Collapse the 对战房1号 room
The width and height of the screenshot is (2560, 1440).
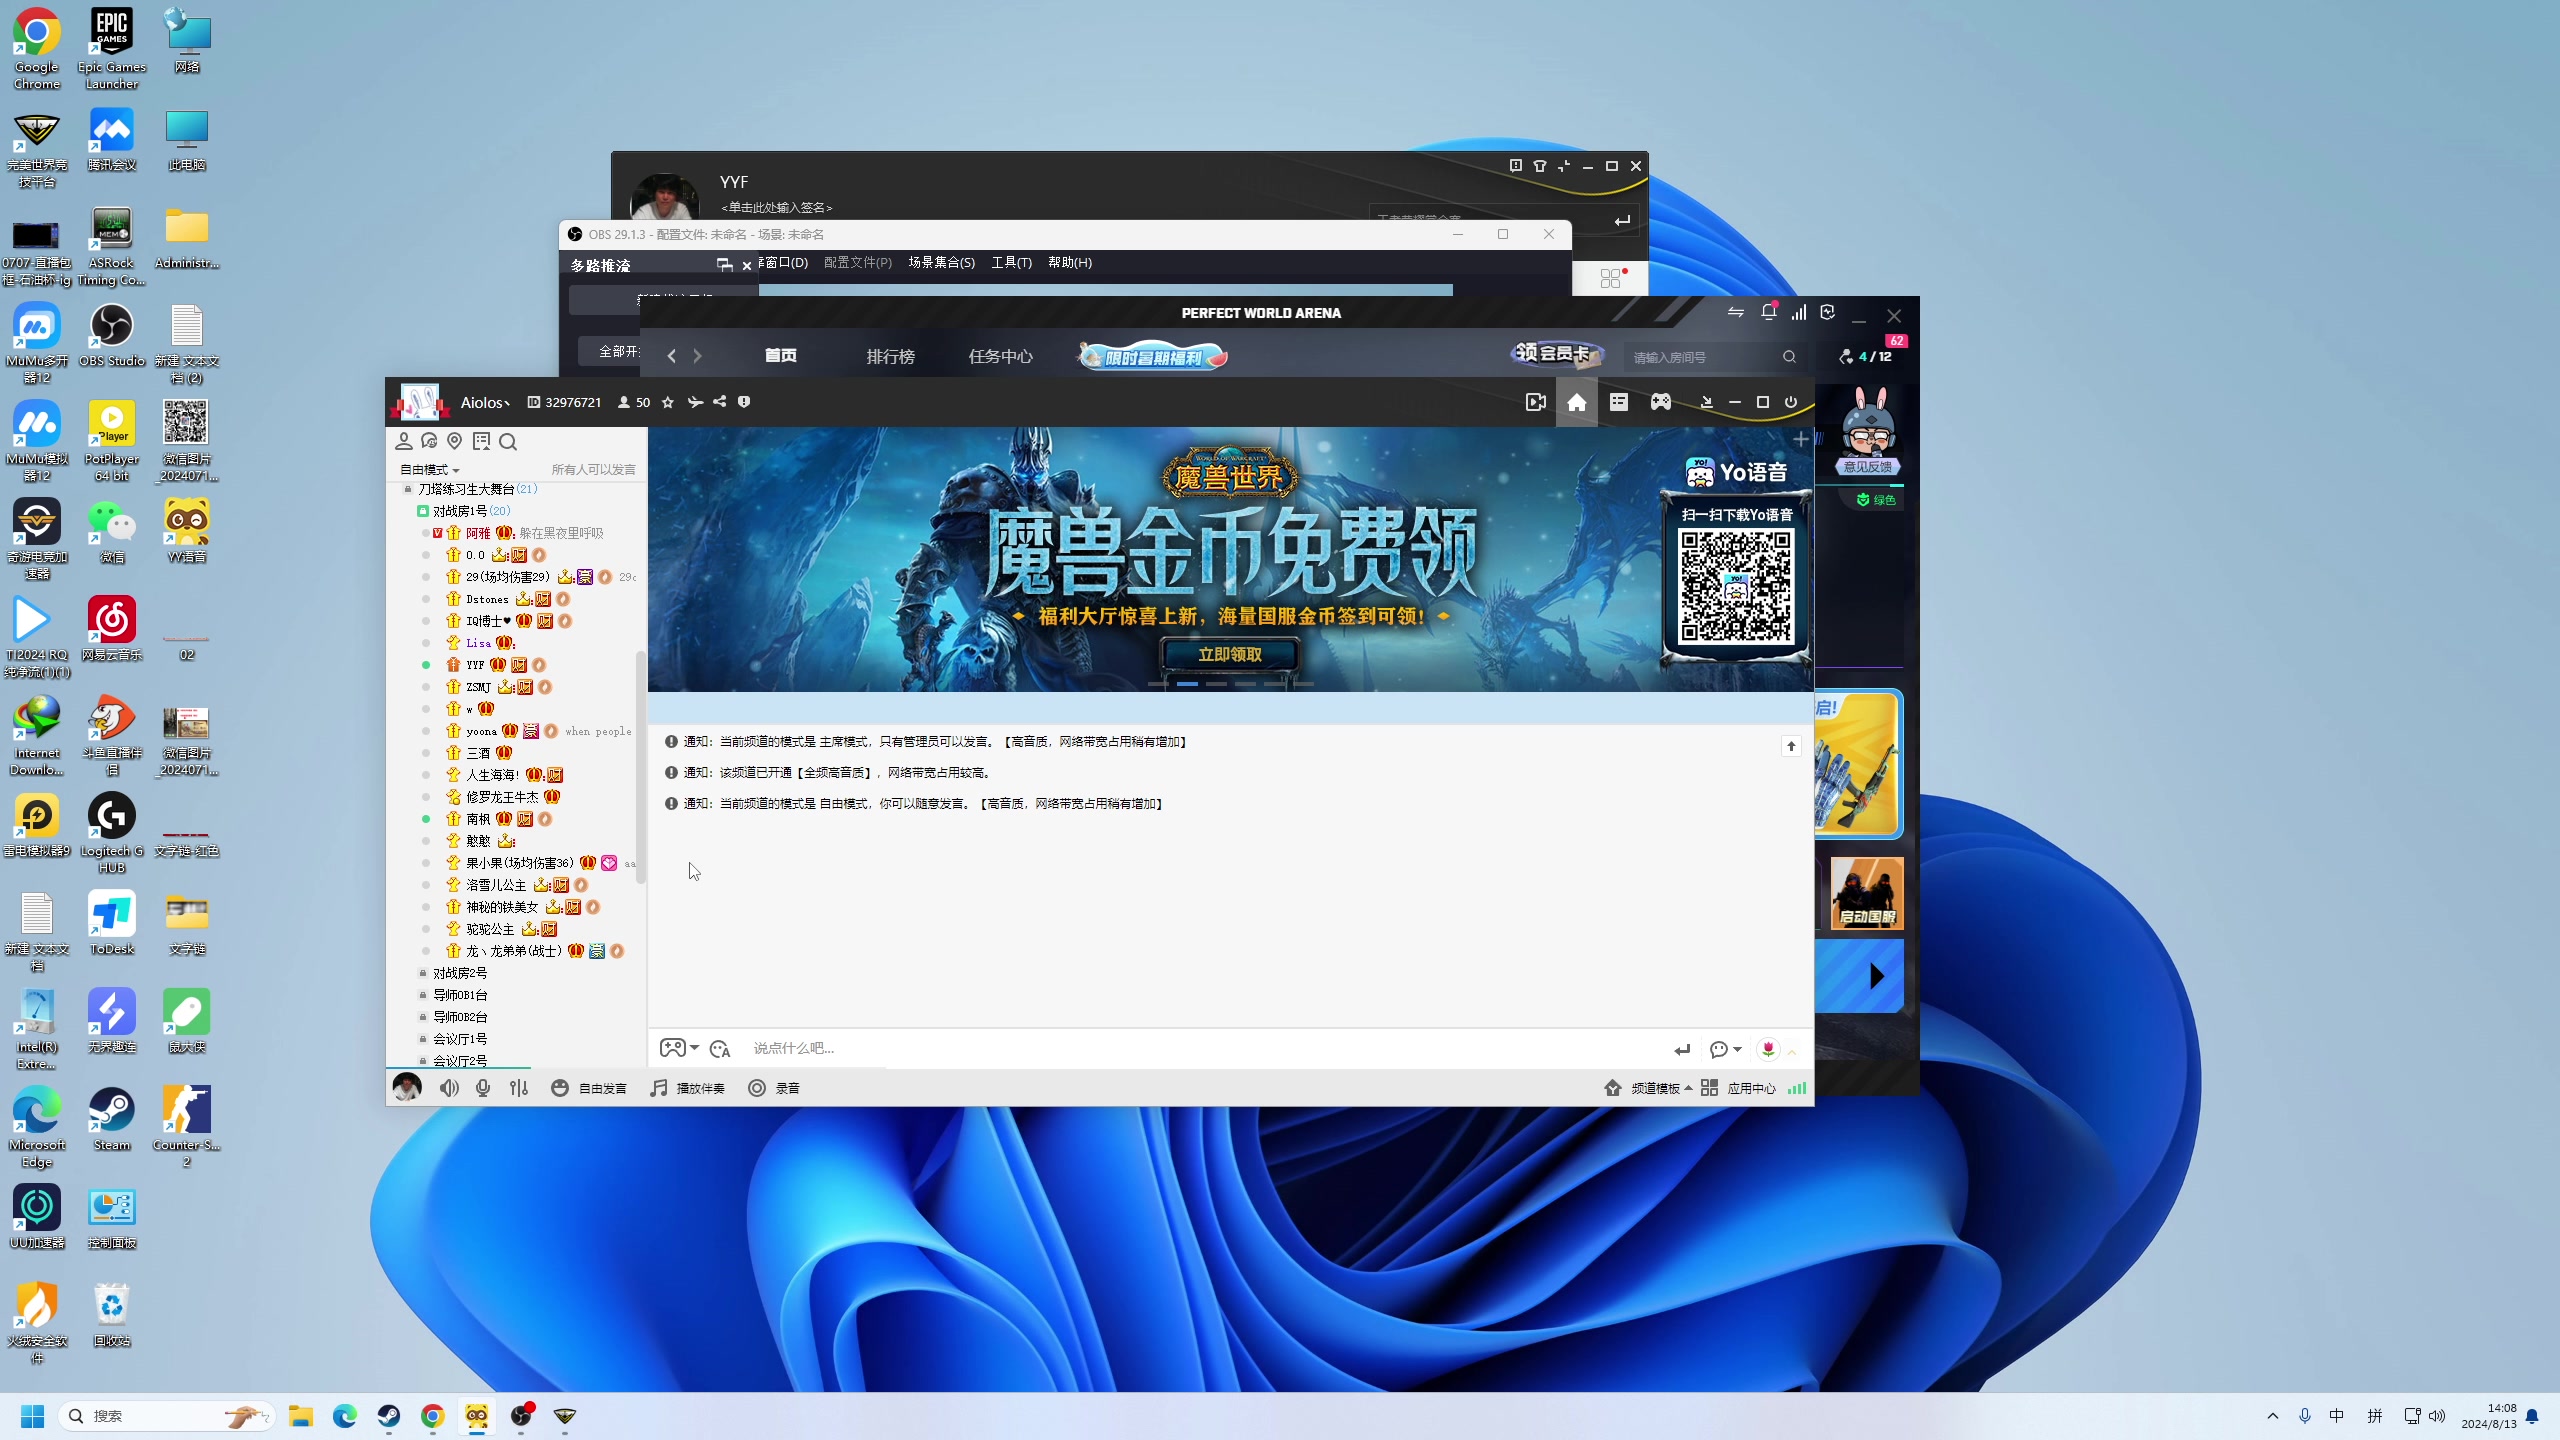423,511
